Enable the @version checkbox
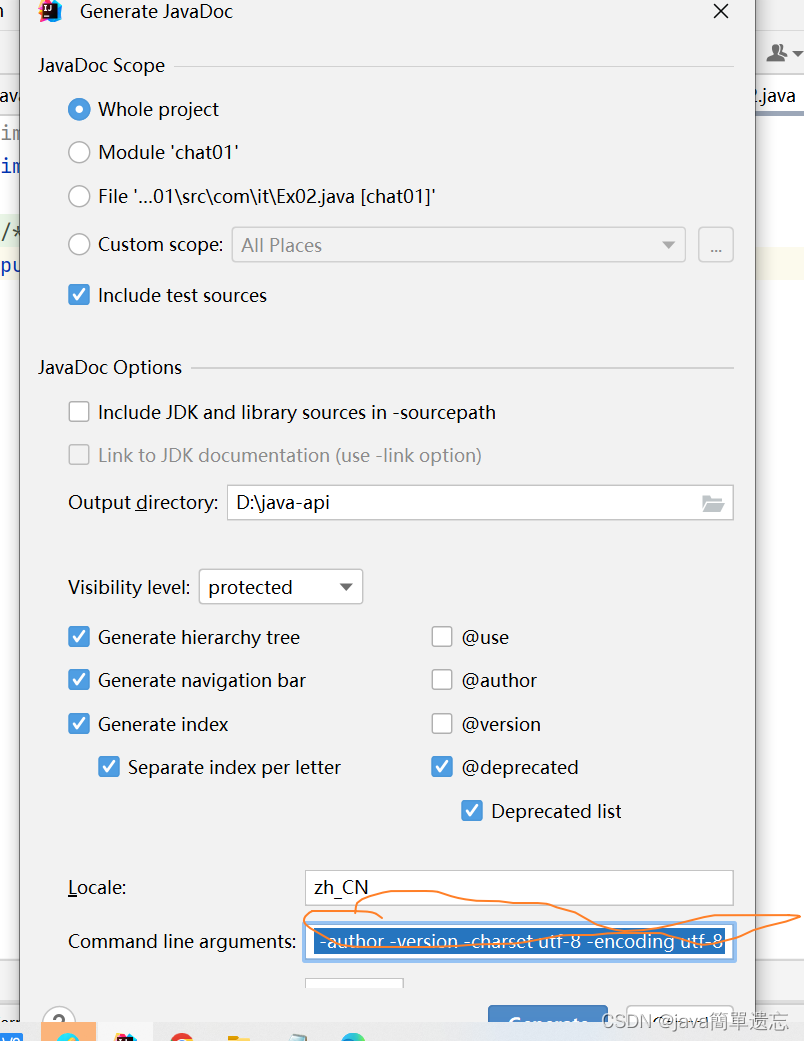The width and height of the screenshot is (804, 1041). pos(442,724)
